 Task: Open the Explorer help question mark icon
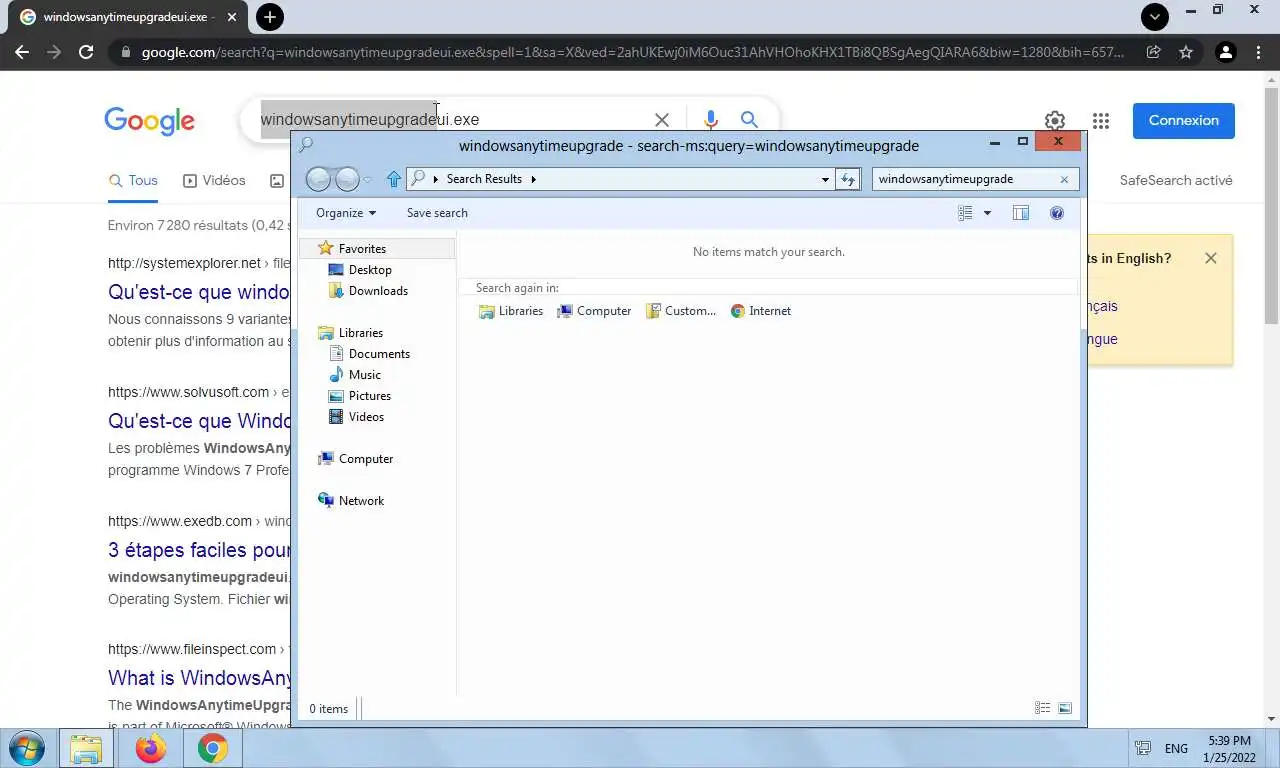tap(1056, 213)
